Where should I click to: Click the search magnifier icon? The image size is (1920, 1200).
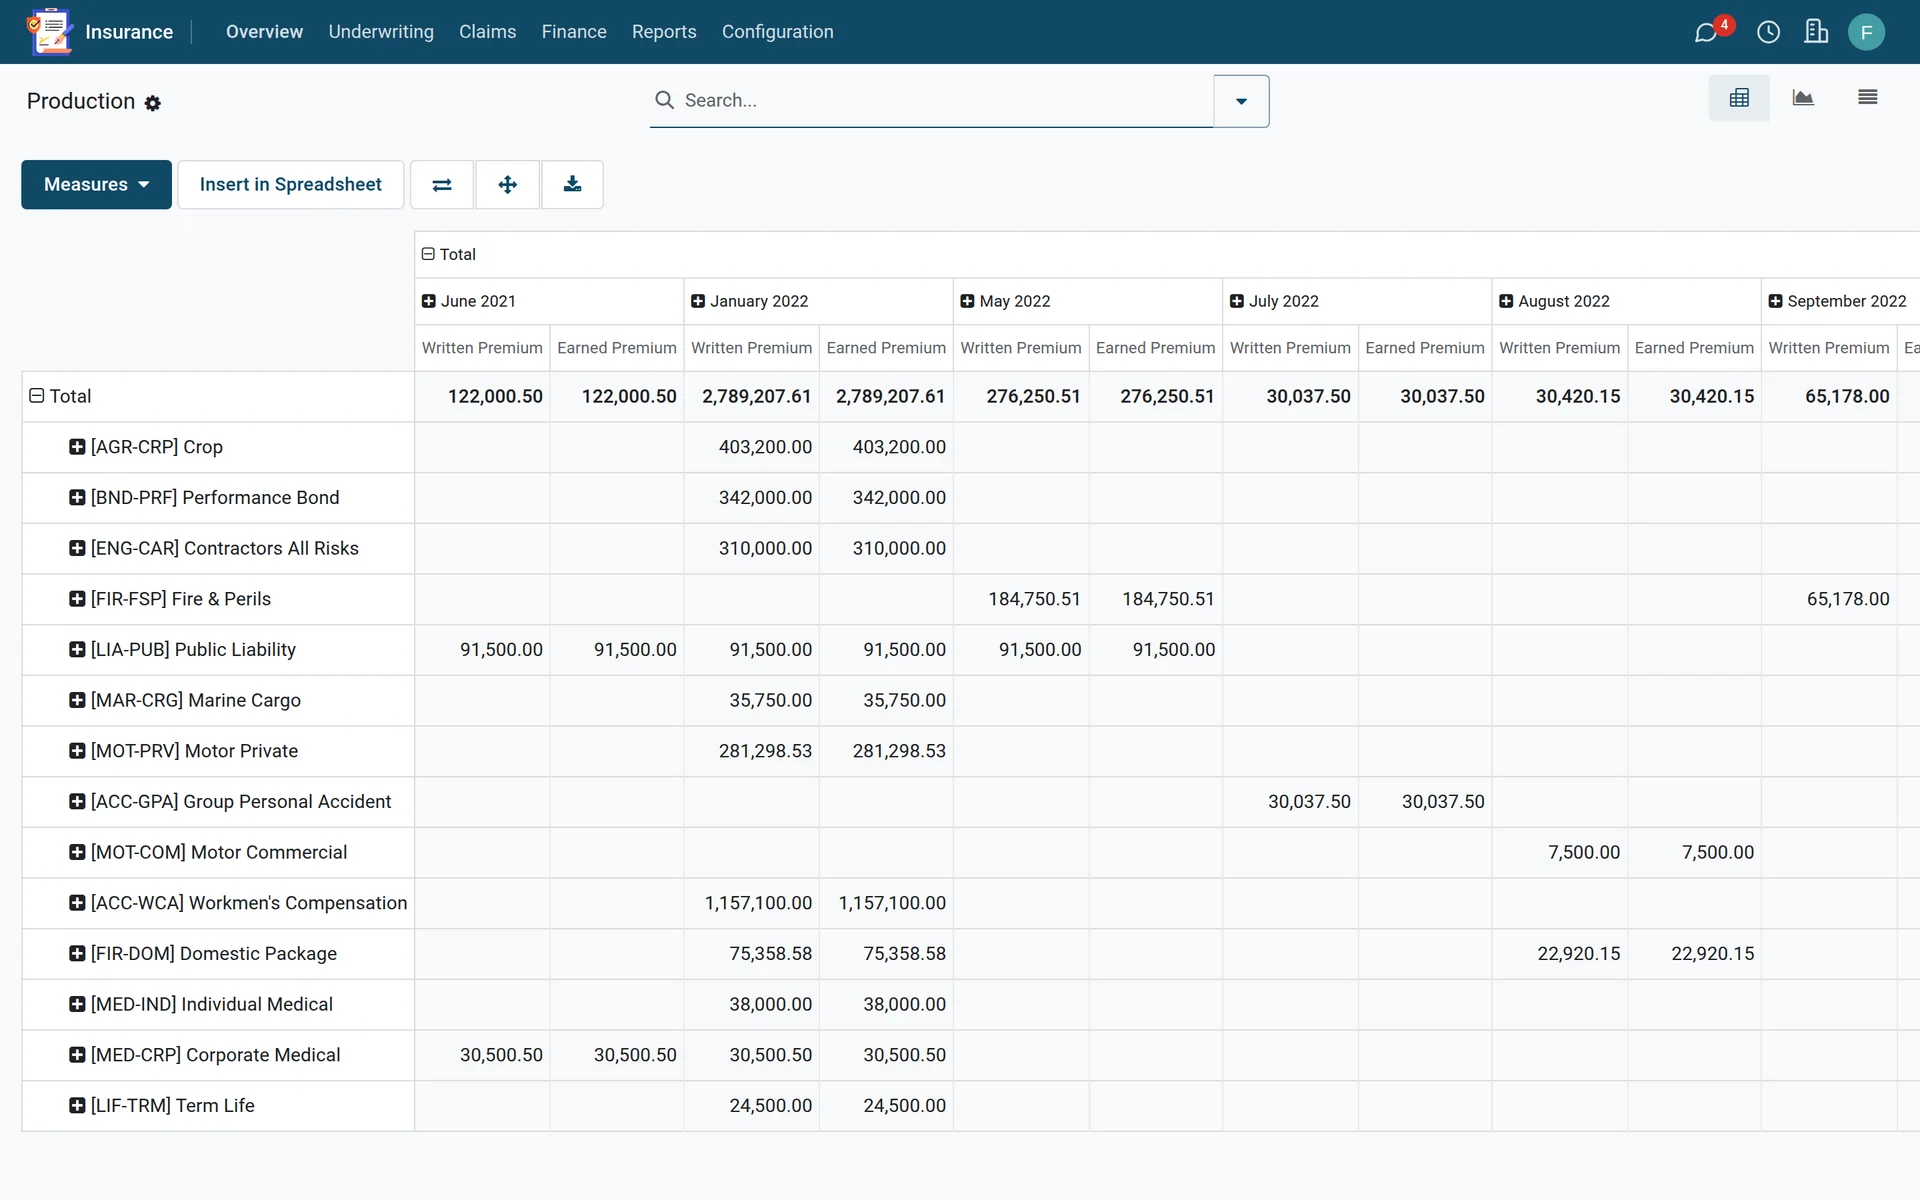pos(664,100)
